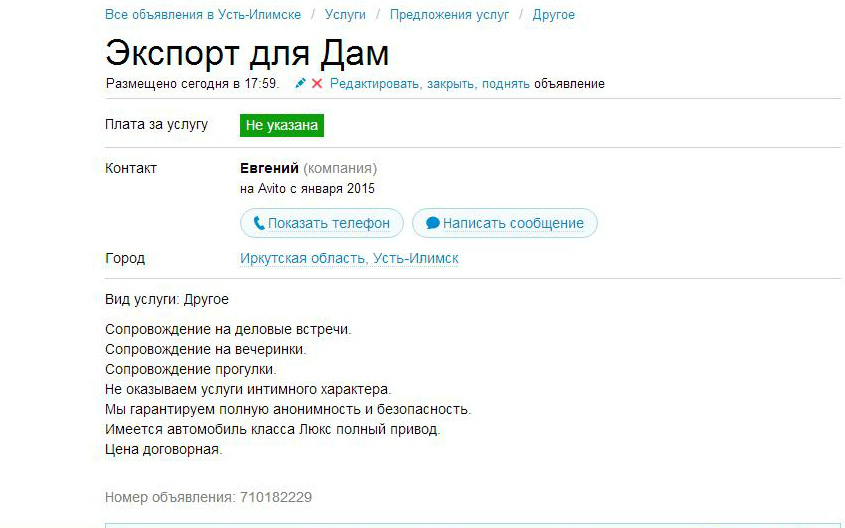The image size is (845, 528).
Task: Click 'закрыть' listing link
Action: point(452,84)
